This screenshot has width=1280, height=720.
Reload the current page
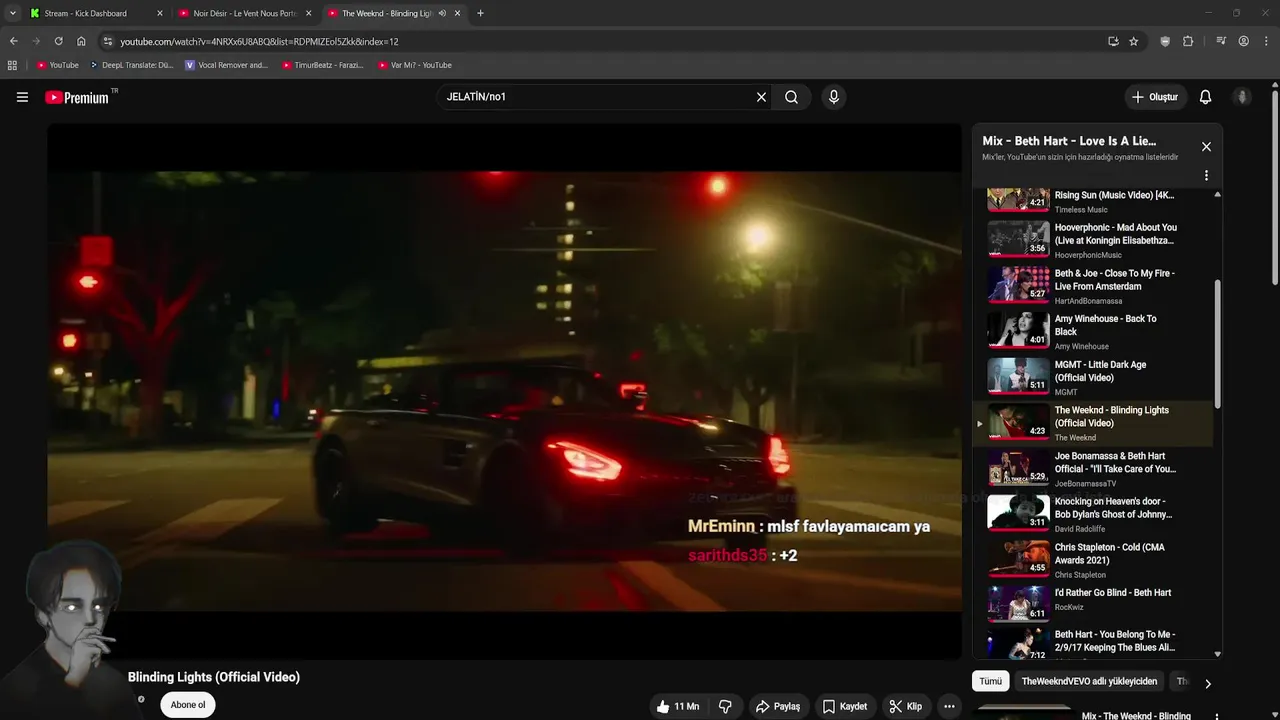pyautogui.click(x=58, y=41)
